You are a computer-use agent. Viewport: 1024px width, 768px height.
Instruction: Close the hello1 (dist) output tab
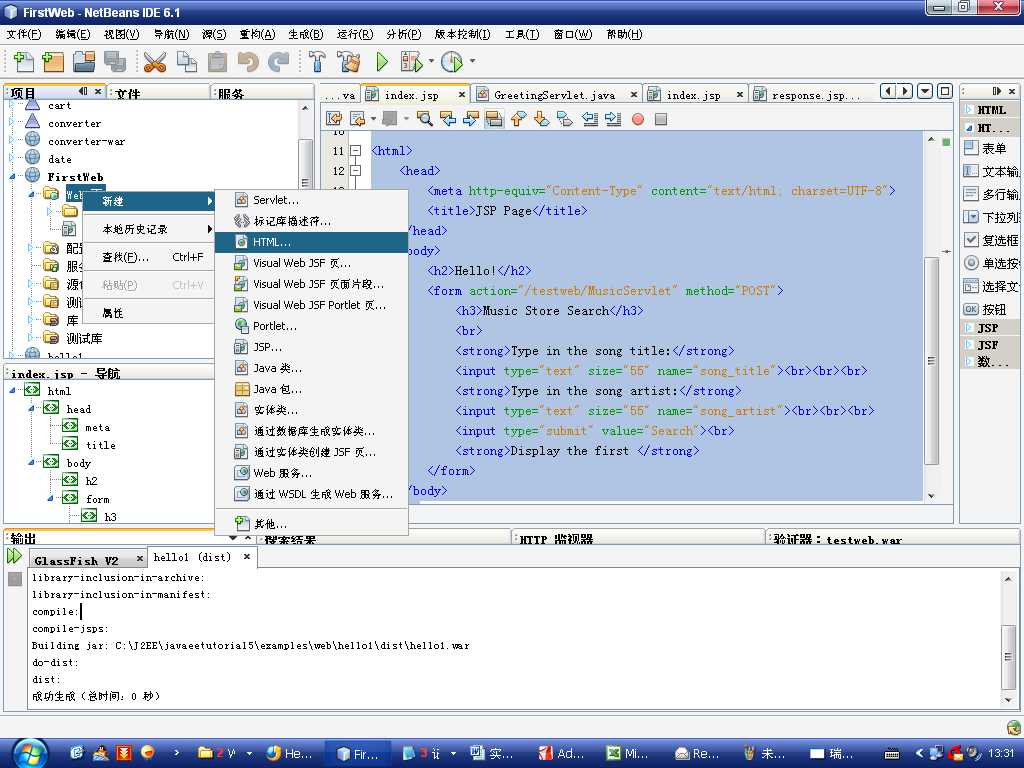247,556
